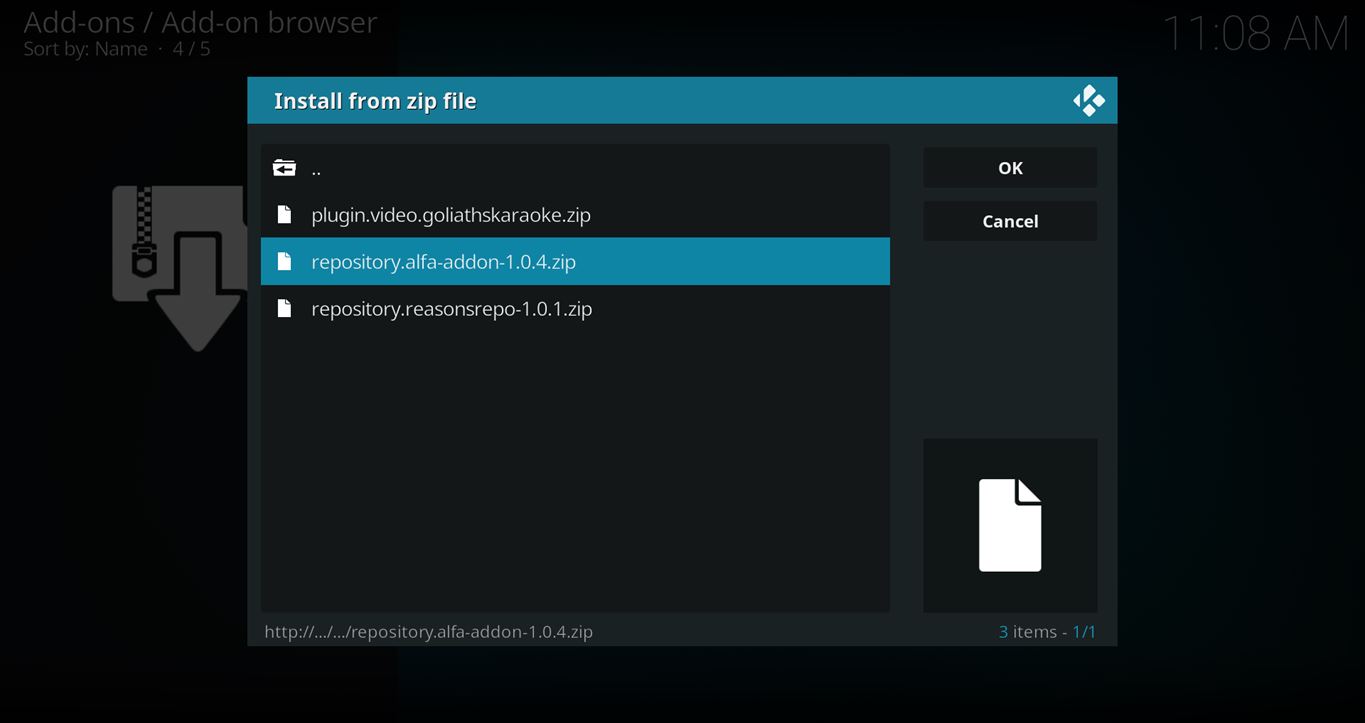Viewport: 1365px width, 723px height.
Task: Cancel the zip file installation
Action: point(1009,221)
